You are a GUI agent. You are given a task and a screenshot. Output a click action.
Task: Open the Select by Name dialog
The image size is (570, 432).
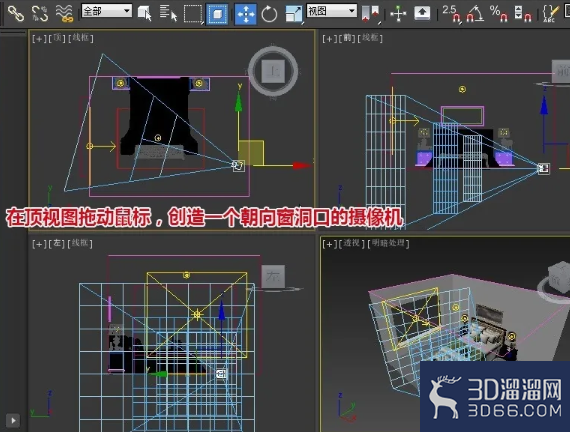tap(168, 13)
